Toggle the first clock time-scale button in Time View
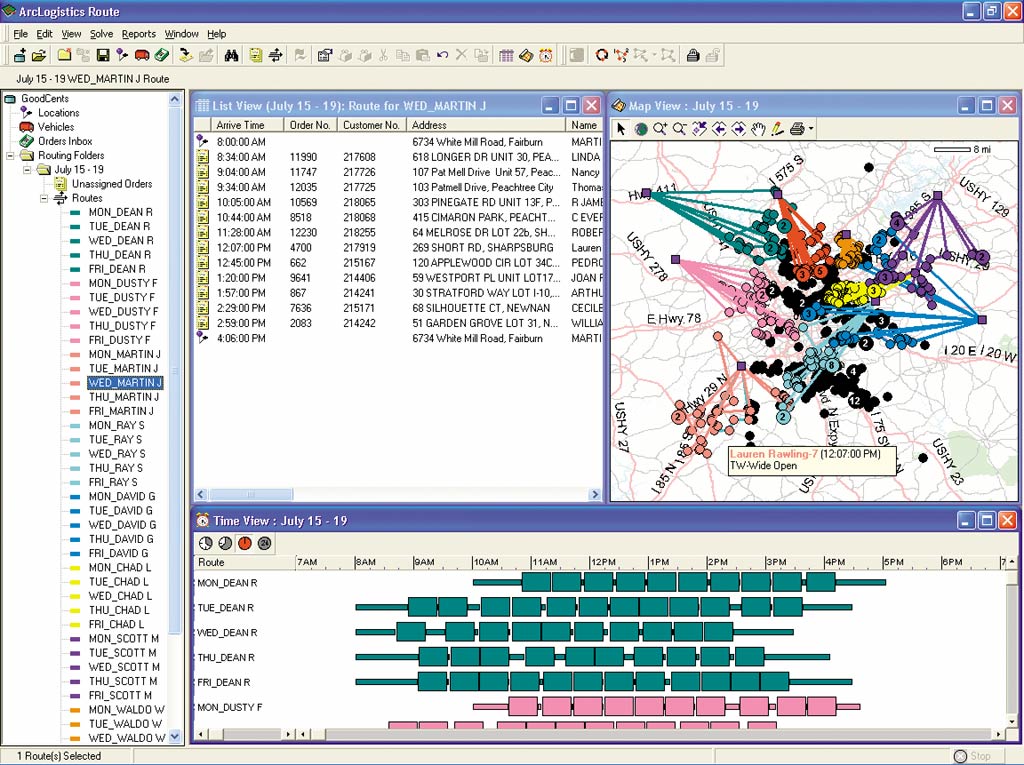This screenshot has height=765, width=1024. 206,543
